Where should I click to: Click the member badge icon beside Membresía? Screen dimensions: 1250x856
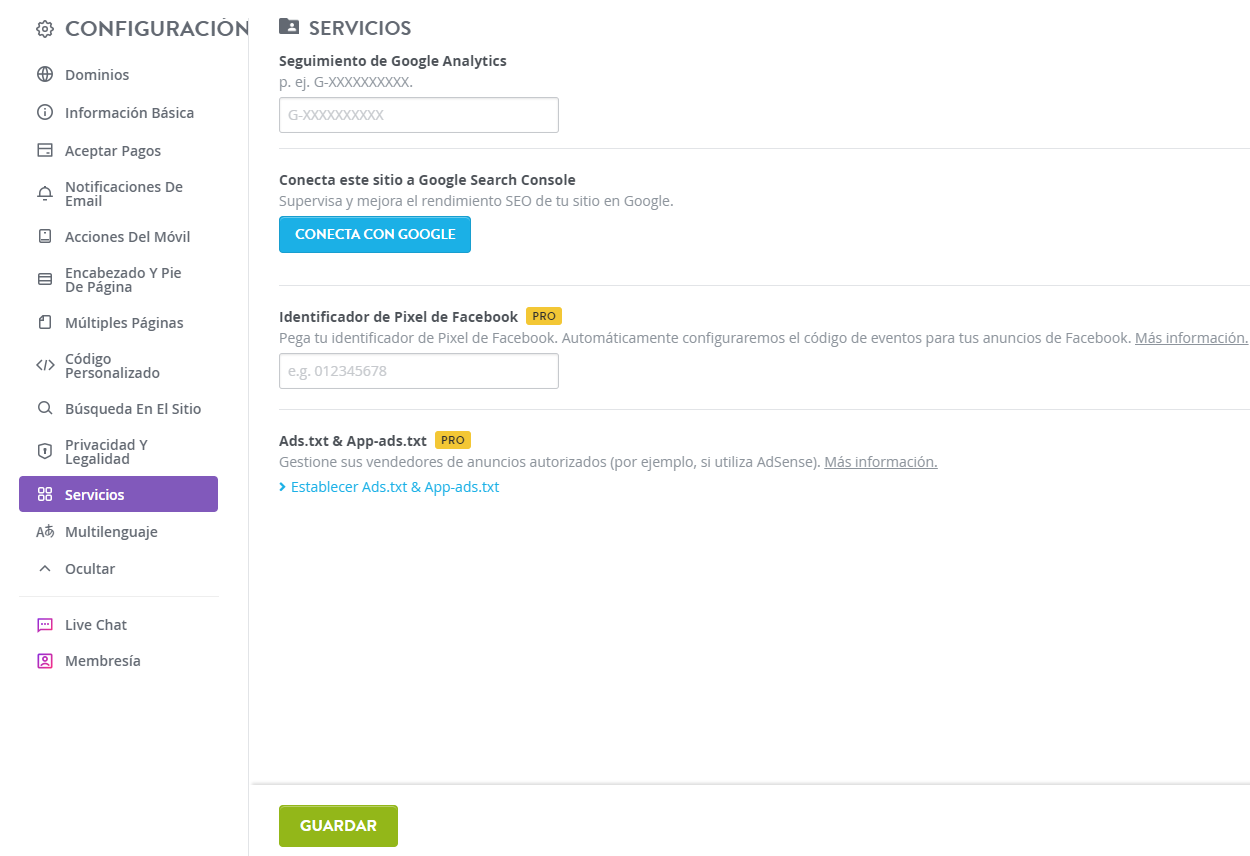tap(44, 661)
